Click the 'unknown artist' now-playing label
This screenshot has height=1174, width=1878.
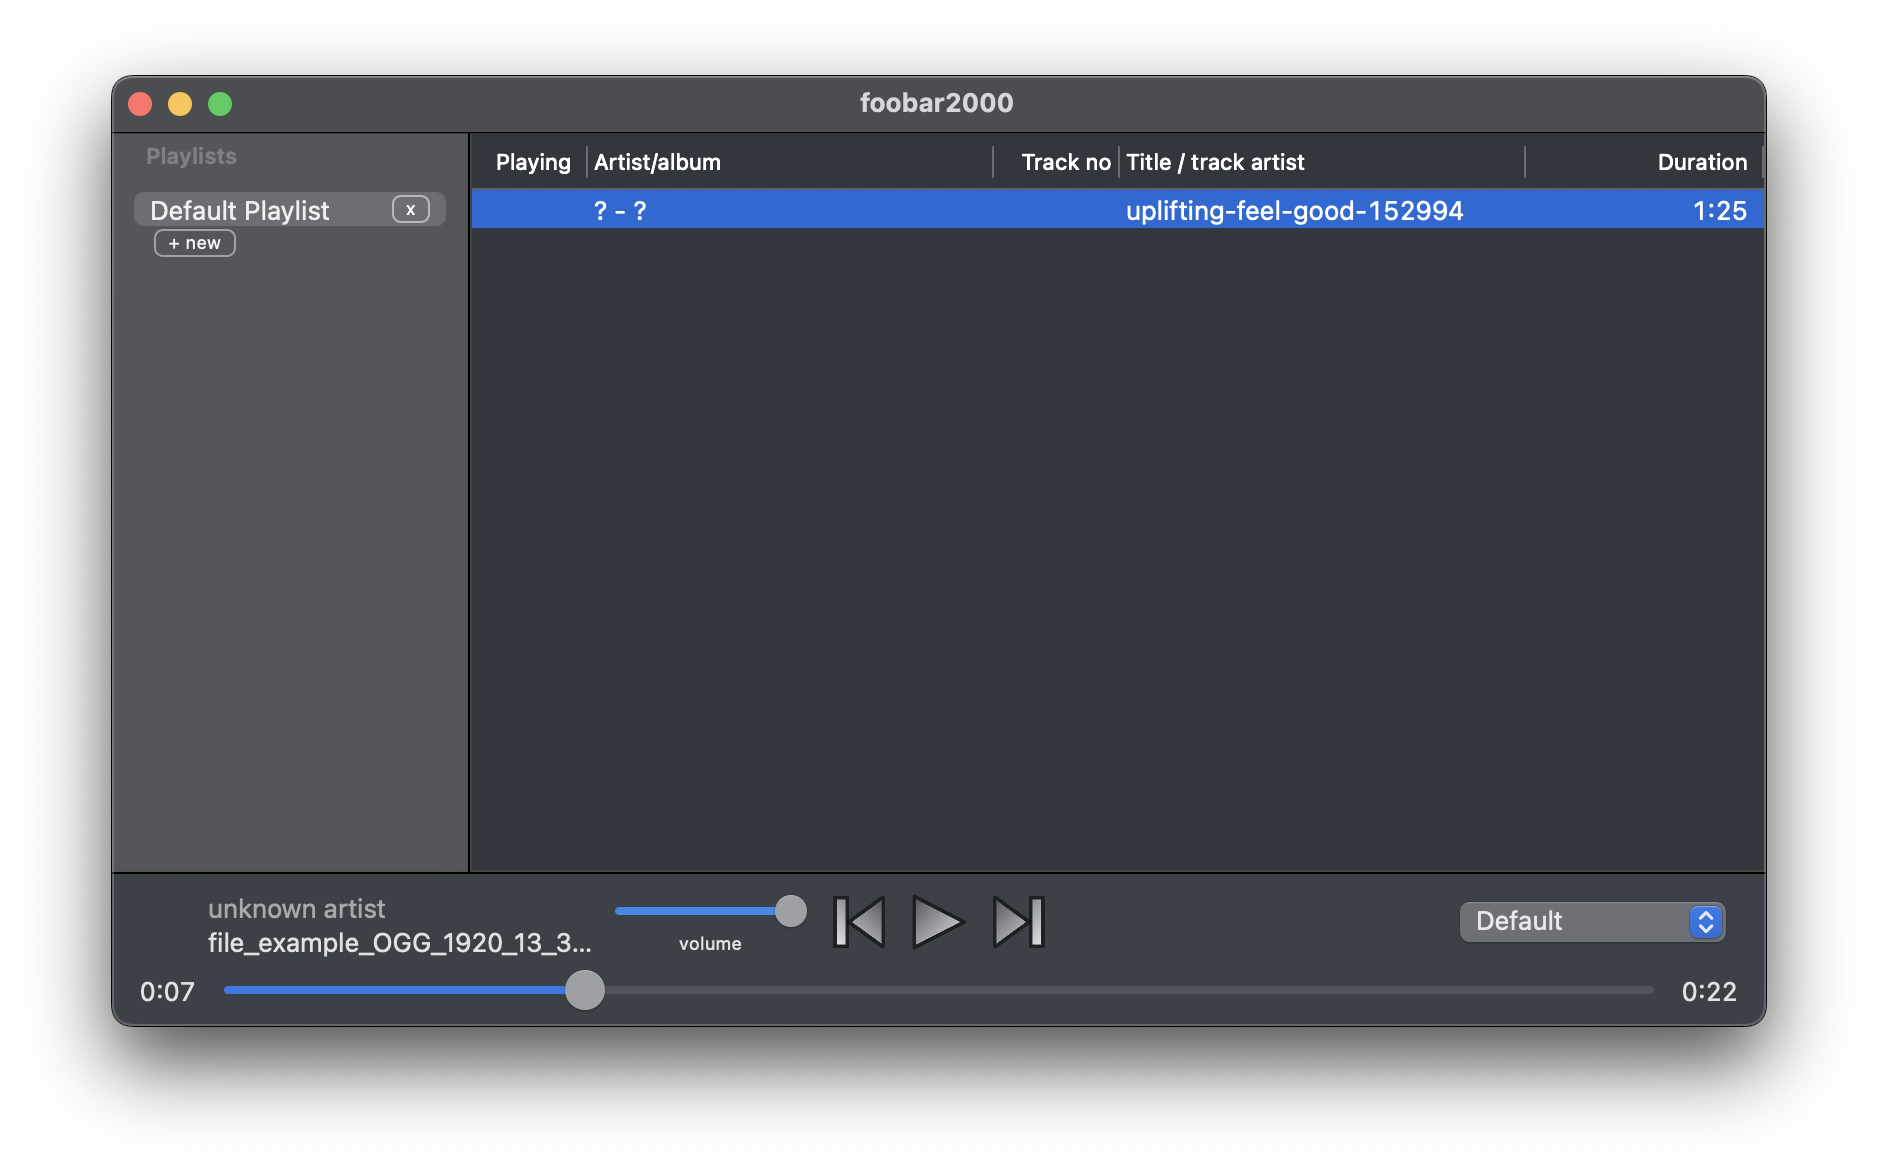[296, 909]
